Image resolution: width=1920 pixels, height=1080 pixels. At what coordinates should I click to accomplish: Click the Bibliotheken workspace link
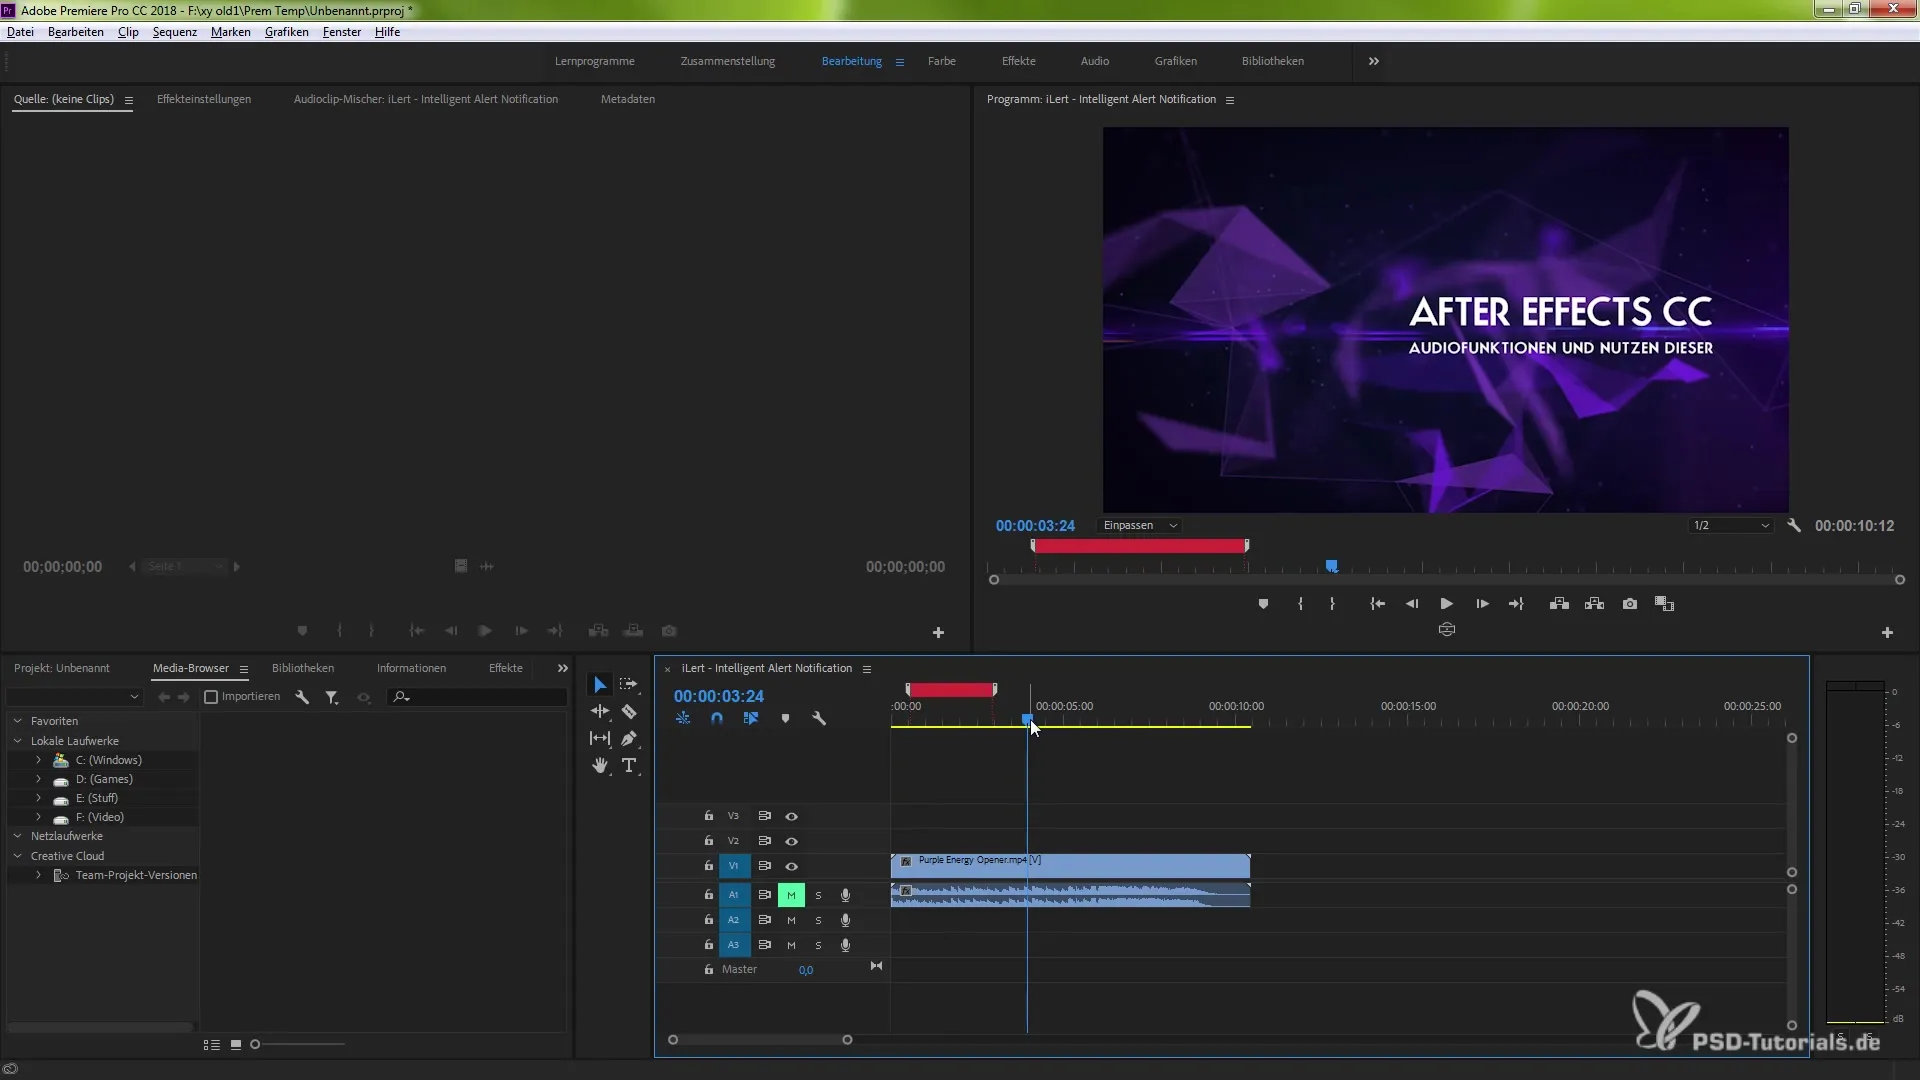(x=1272, y=61)
